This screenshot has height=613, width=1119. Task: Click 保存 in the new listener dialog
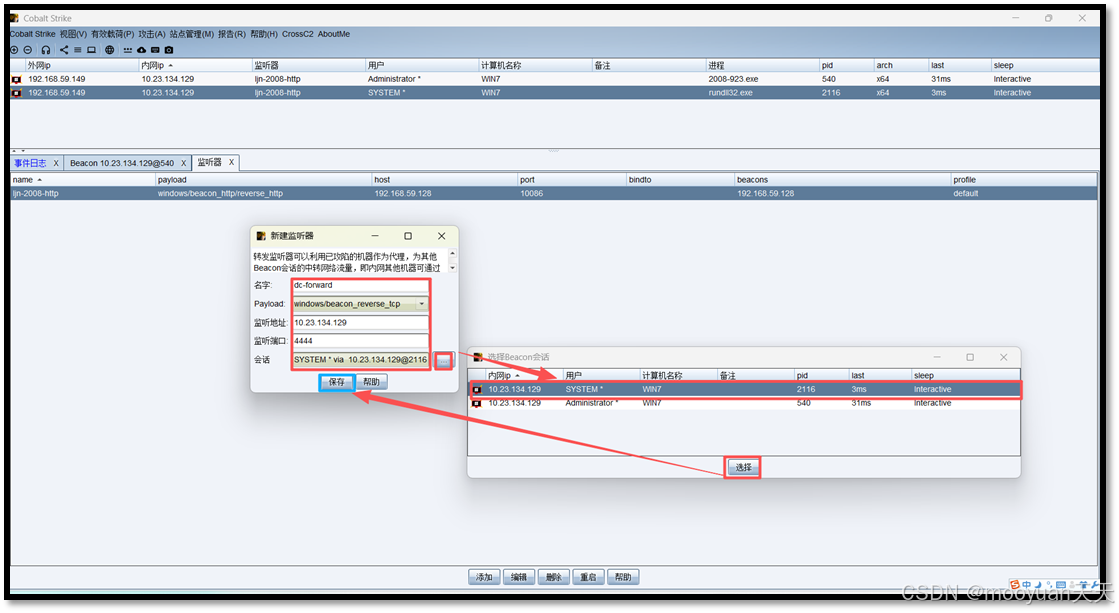(337, 383)
